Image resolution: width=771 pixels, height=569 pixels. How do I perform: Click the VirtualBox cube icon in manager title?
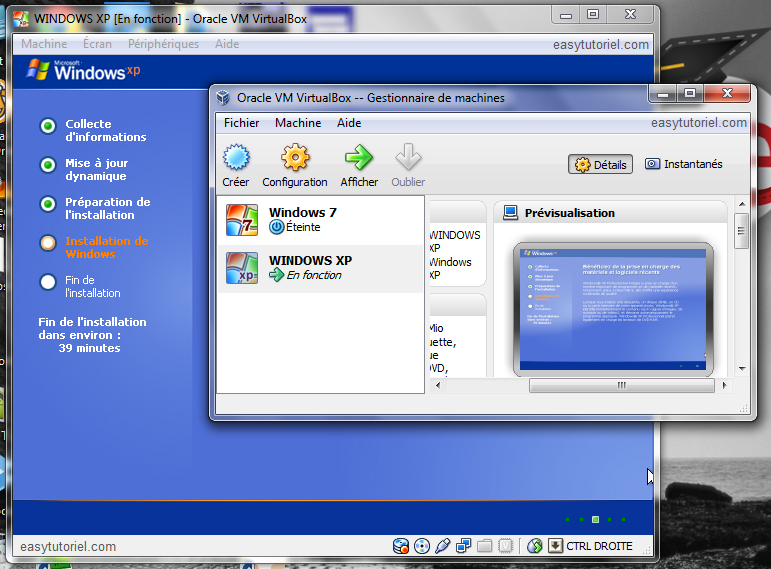[223, 98]
